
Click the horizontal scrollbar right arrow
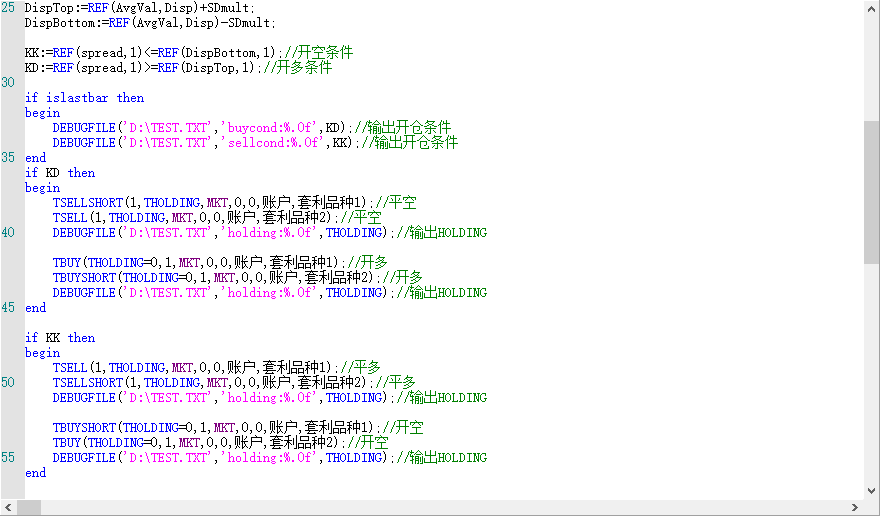(x=854, y=507)
